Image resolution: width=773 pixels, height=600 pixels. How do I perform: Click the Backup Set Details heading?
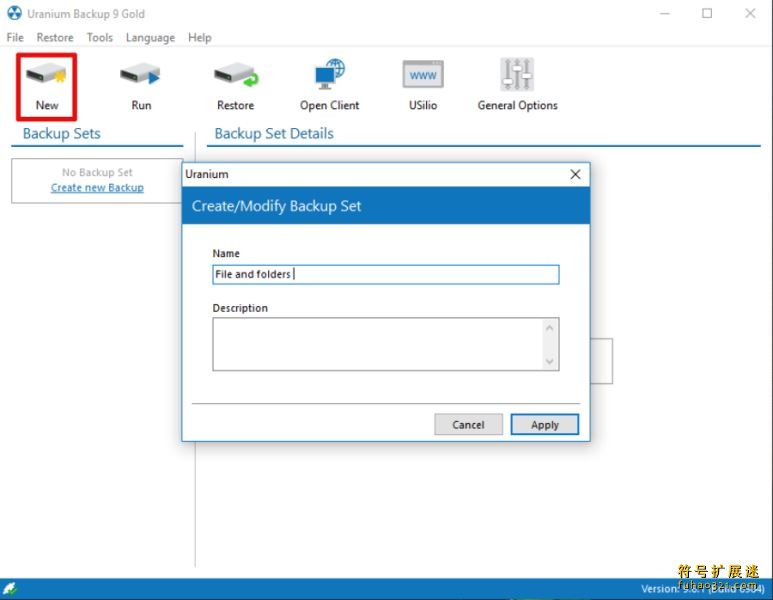(274, 134)
